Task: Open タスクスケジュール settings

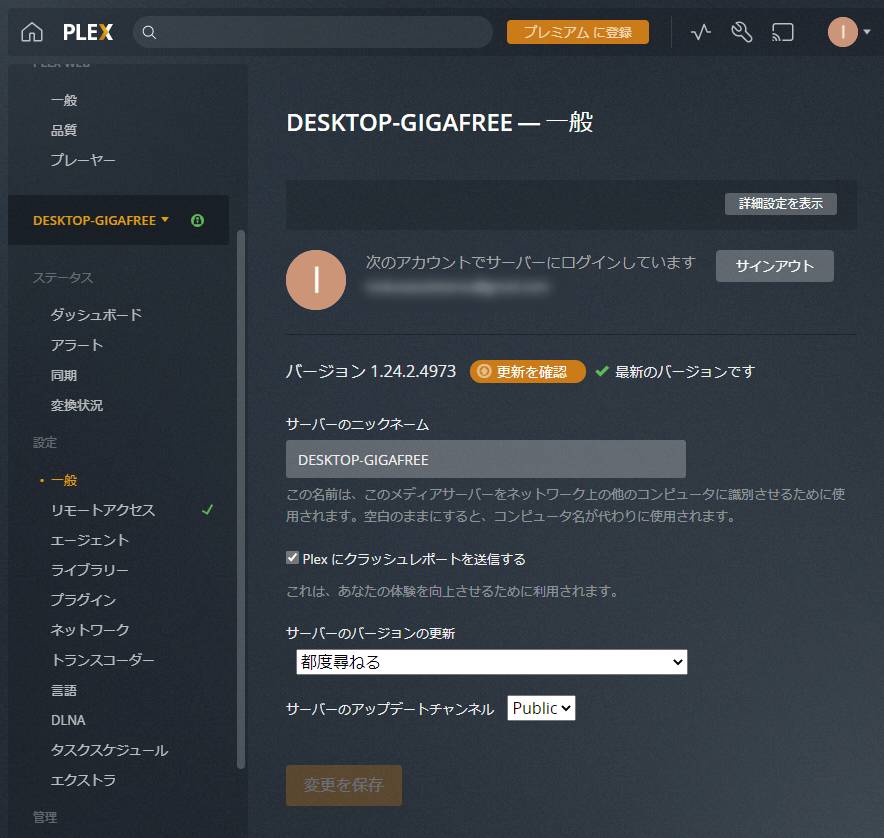Action: coord(109,750)
